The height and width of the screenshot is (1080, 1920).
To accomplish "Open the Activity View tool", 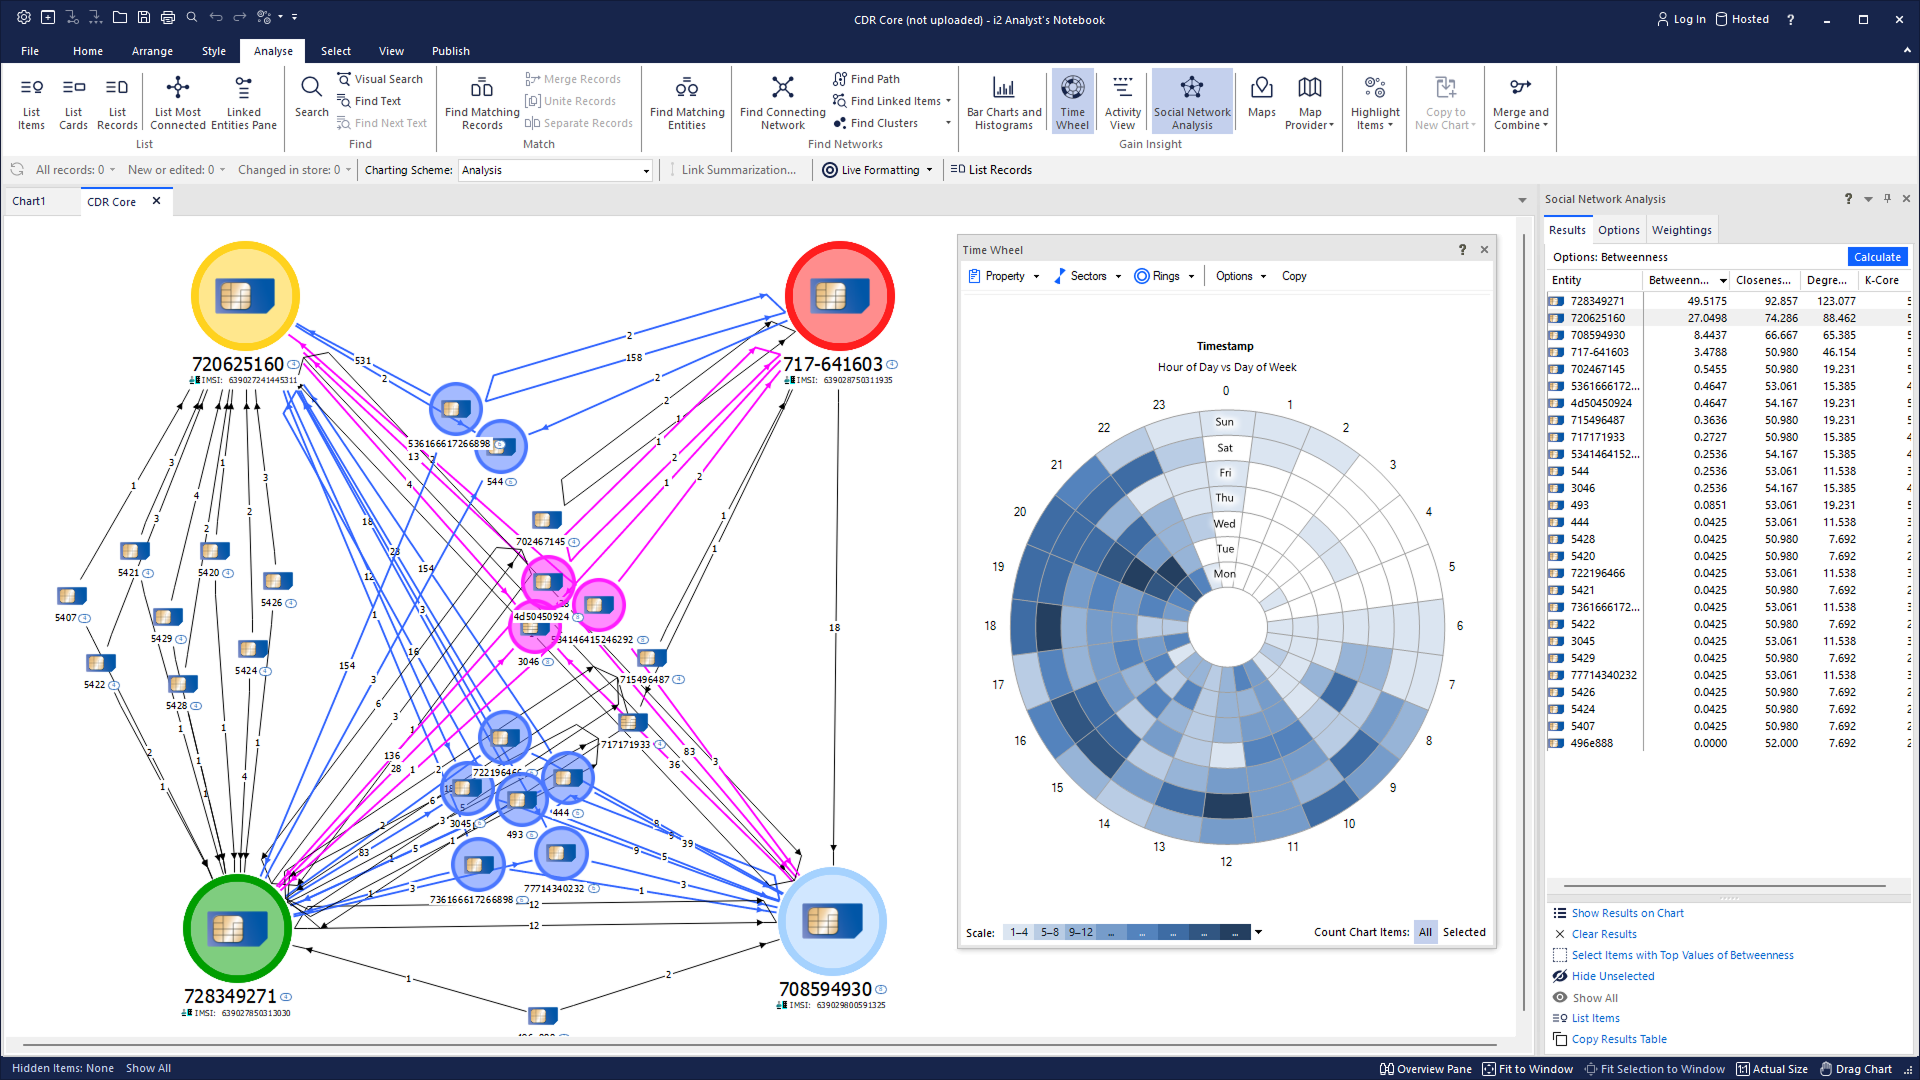I will coord(1122,100).
